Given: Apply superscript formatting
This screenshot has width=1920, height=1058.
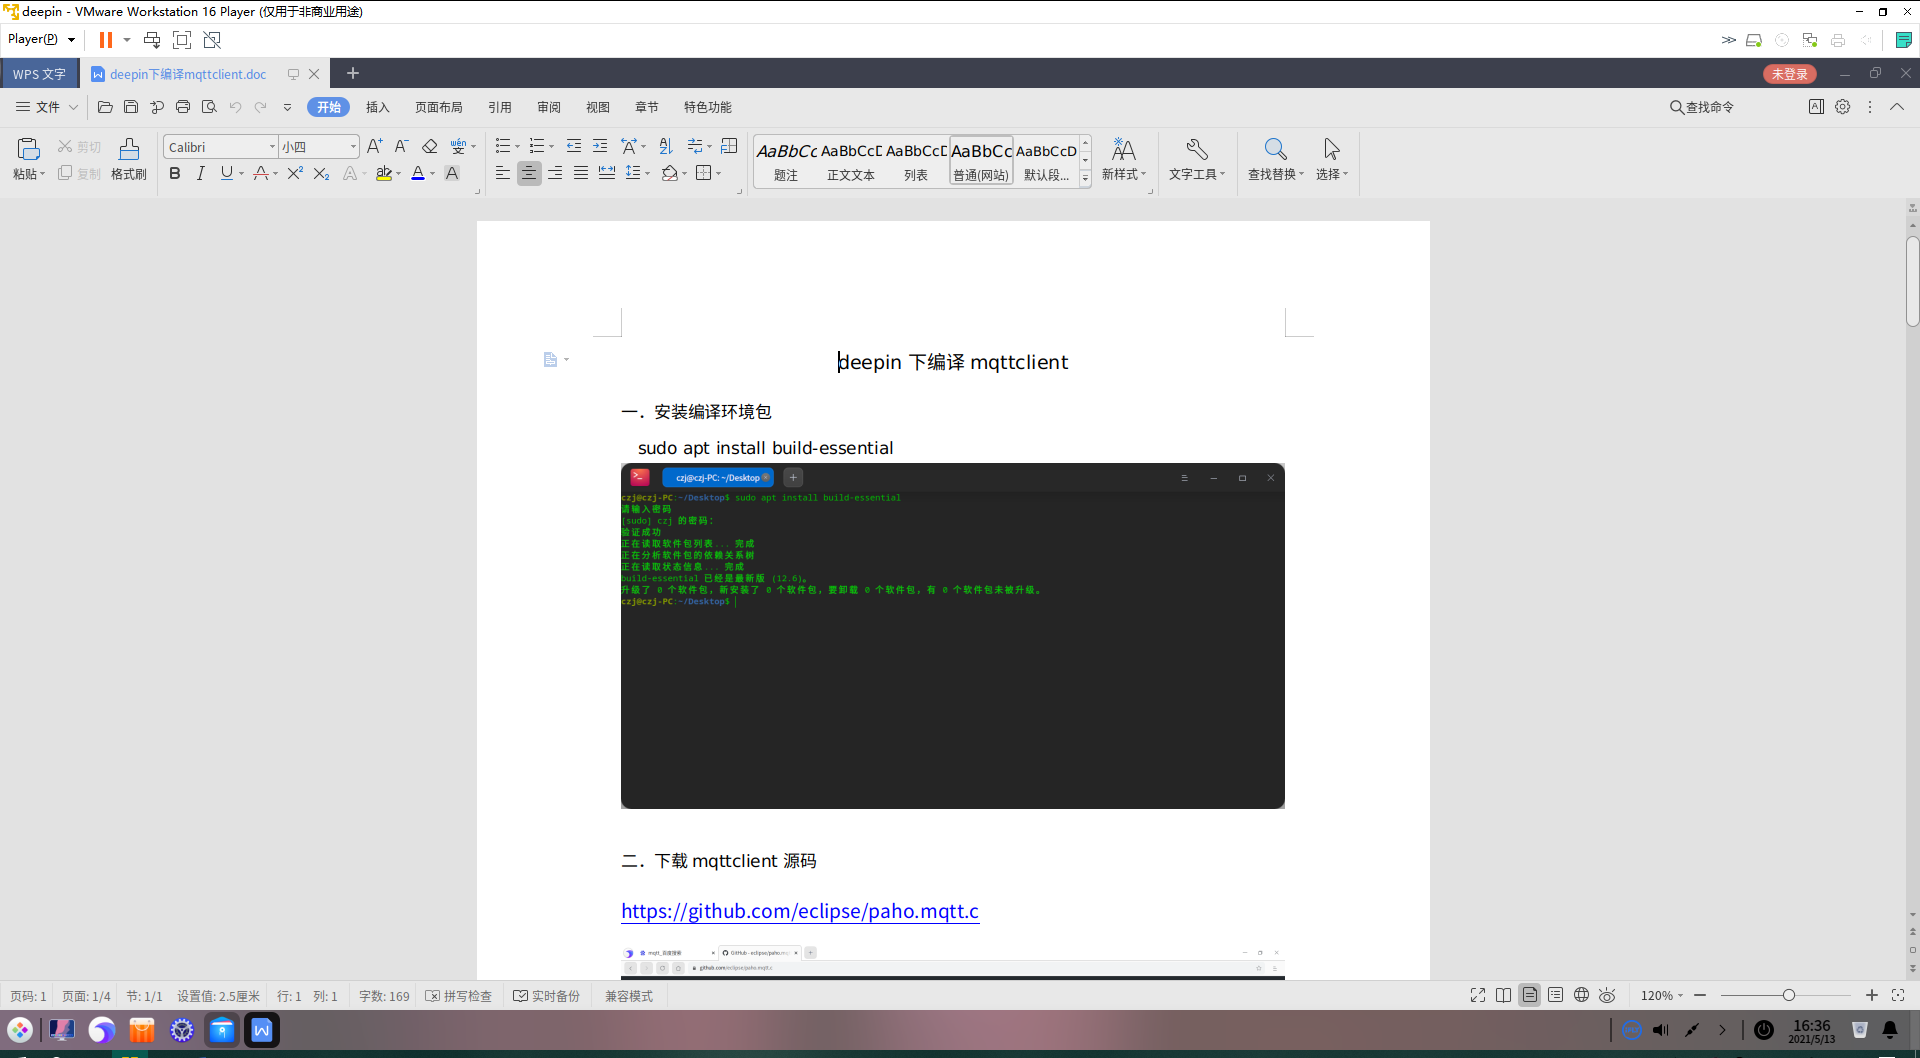Looking at the screenshot, I should click(x=295, y=173).
